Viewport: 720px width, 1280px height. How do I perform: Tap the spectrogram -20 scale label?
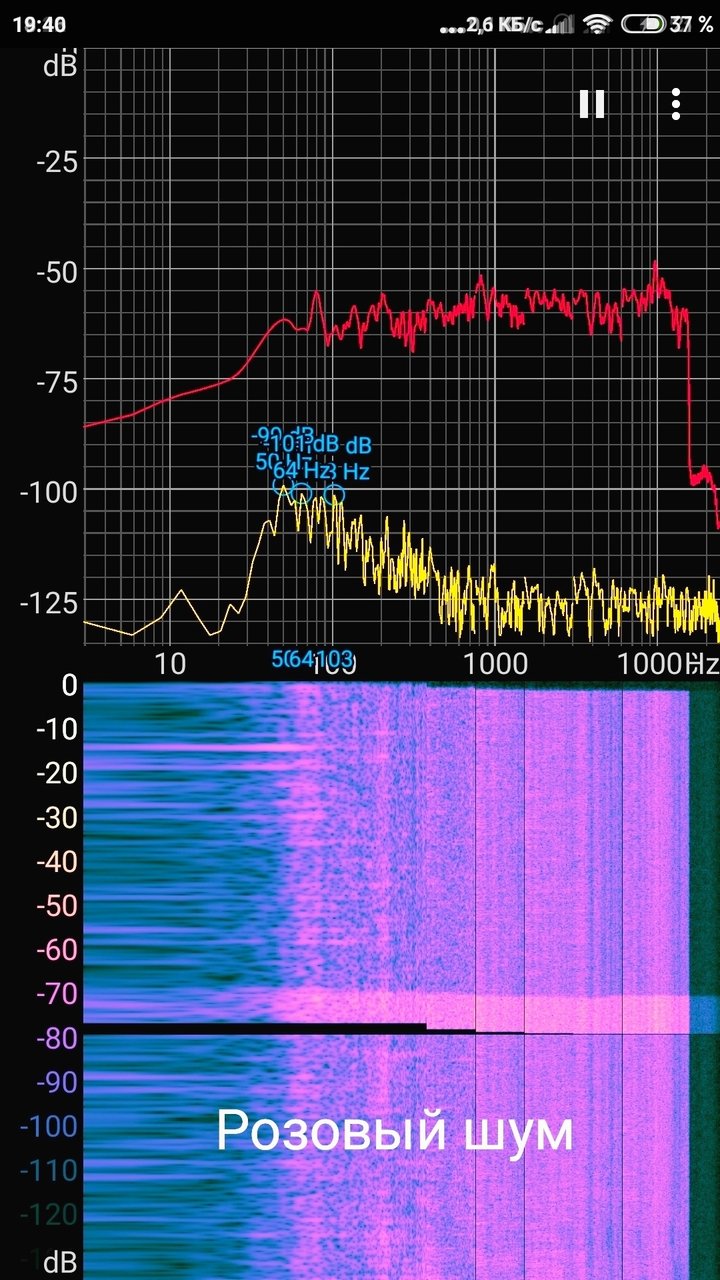click(x=57, y=773)
